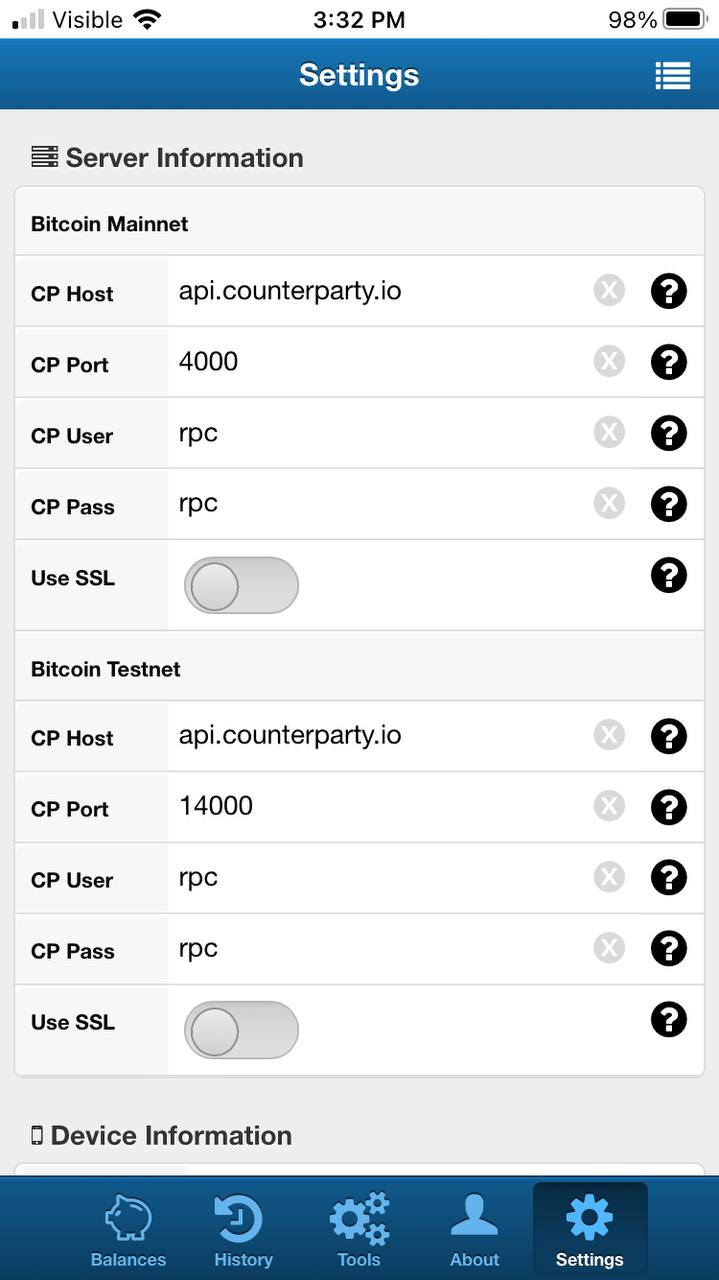Show help for Mainnet CP Host
This screenshot has width=719, height=1280.
(668, 291)
